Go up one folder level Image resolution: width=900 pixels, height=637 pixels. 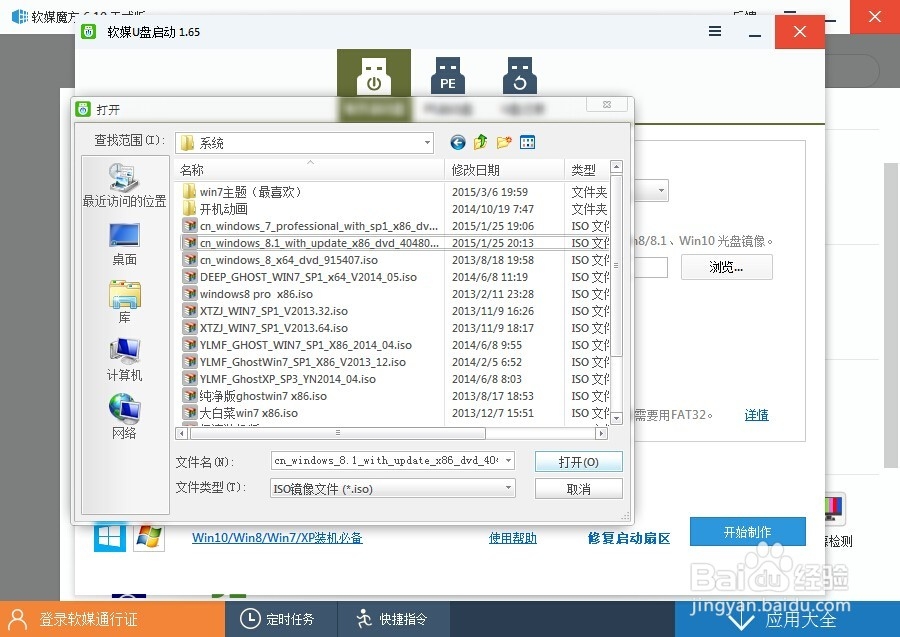(x=480, y=142)
